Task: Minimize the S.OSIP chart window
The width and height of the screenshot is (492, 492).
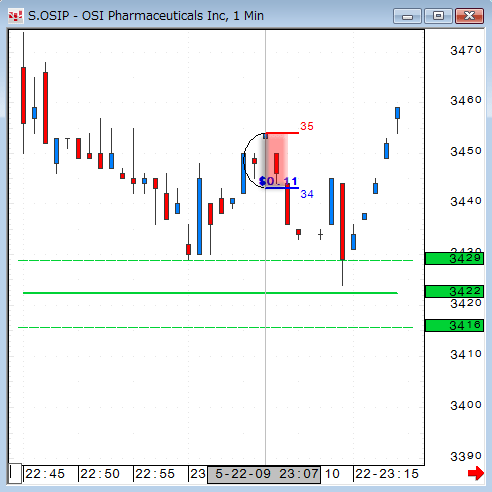Action: (407, 16)
